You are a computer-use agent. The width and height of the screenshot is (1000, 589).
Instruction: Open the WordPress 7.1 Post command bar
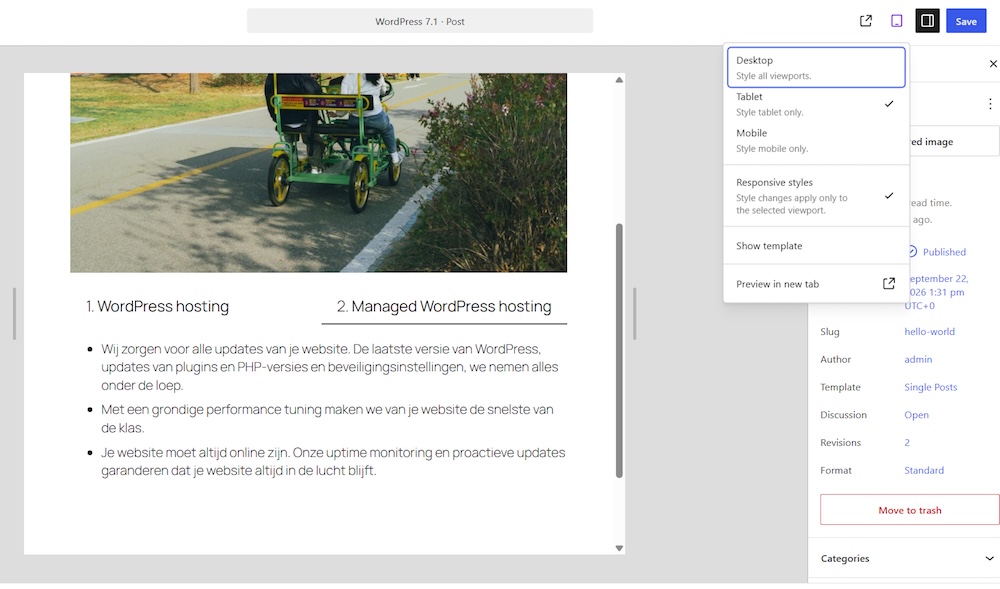point(420,21)
